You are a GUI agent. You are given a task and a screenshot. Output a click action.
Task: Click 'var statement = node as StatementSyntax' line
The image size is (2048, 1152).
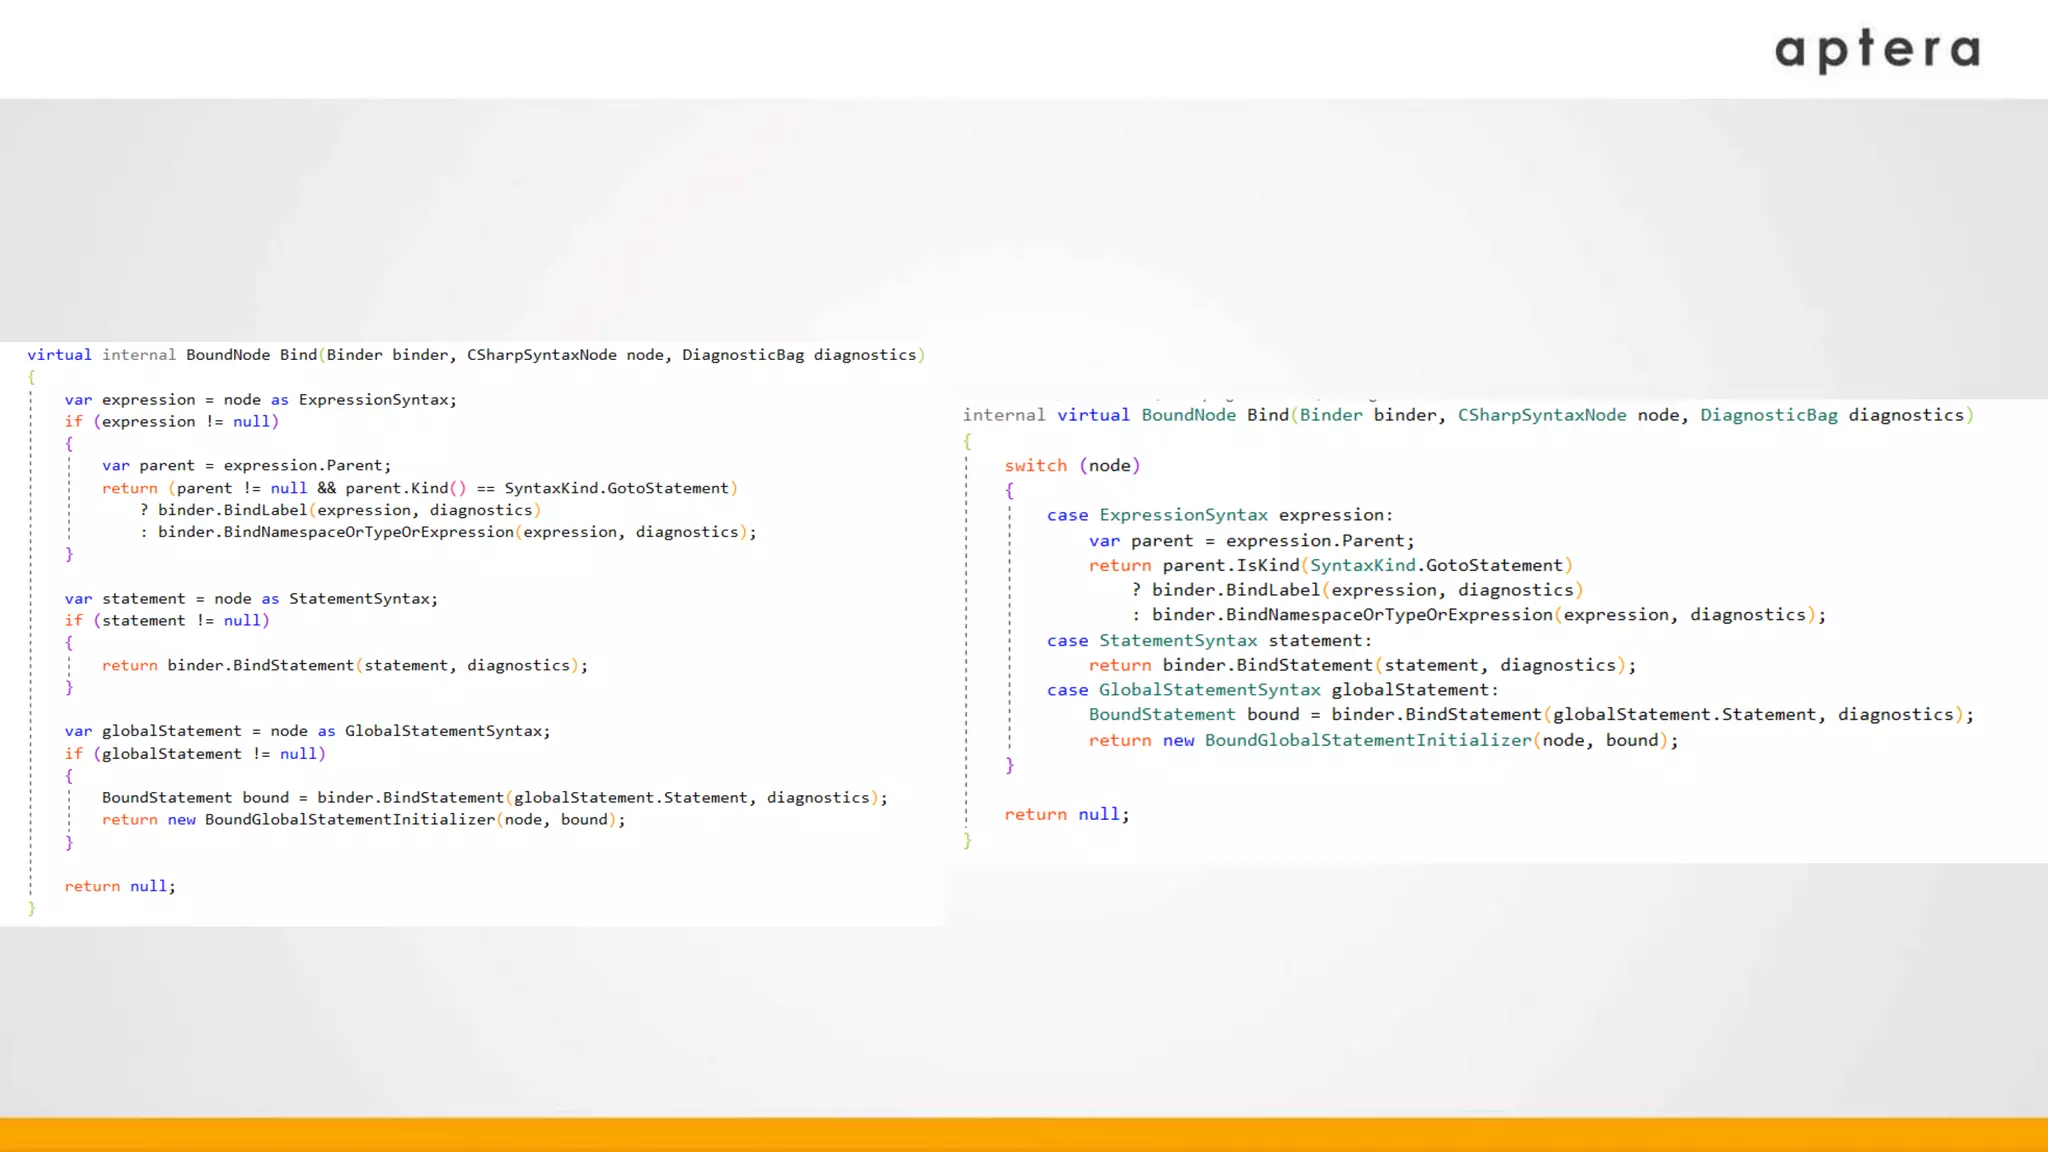click(x=250, y=599)
